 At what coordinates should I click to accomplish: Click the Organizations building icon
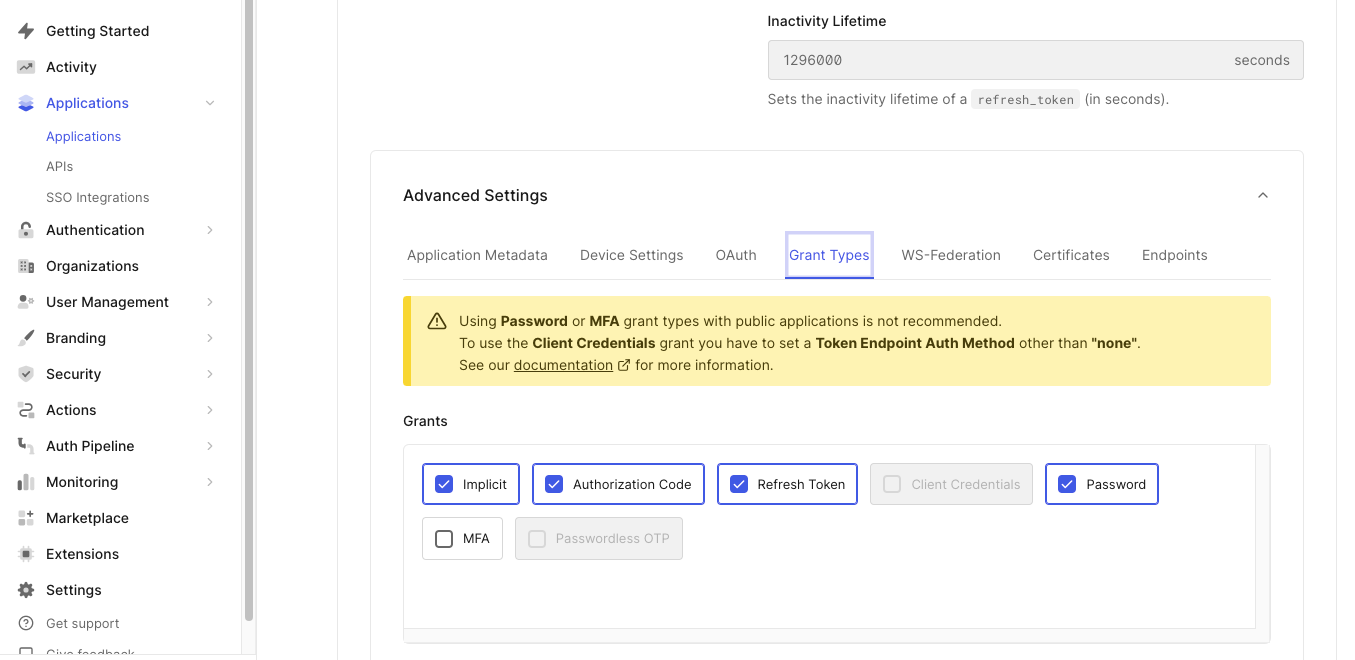click(26, 266)
